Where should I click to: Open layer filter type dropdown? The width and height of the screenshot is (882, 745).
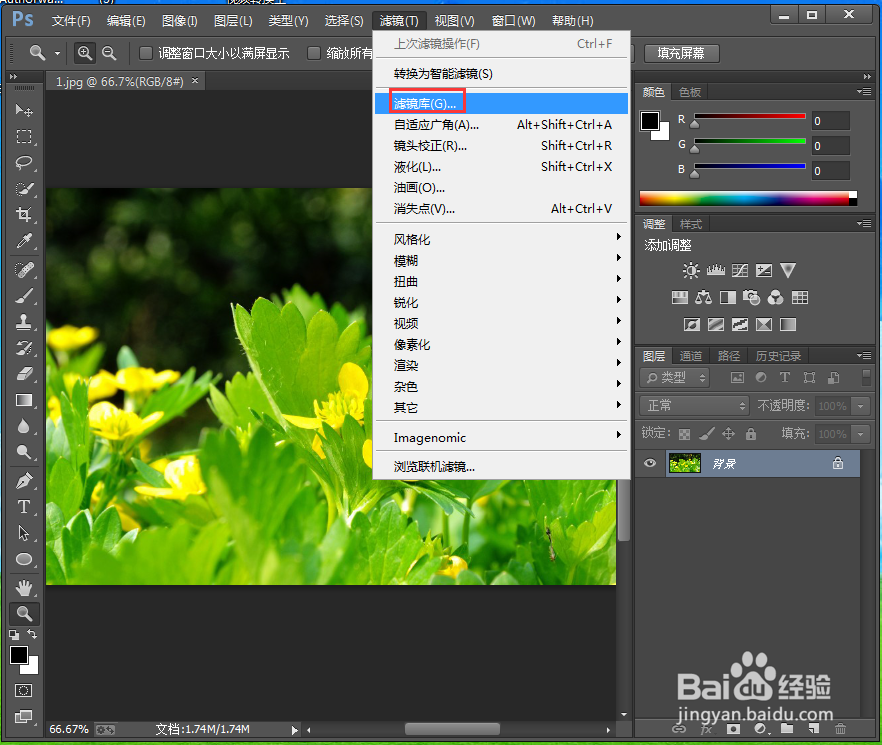pos(675,378)
